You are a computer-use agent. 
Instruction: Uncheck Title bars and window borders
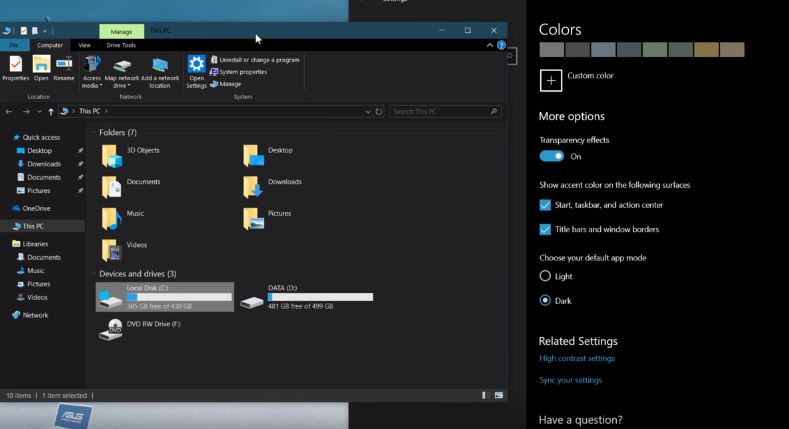click(545, 229)
